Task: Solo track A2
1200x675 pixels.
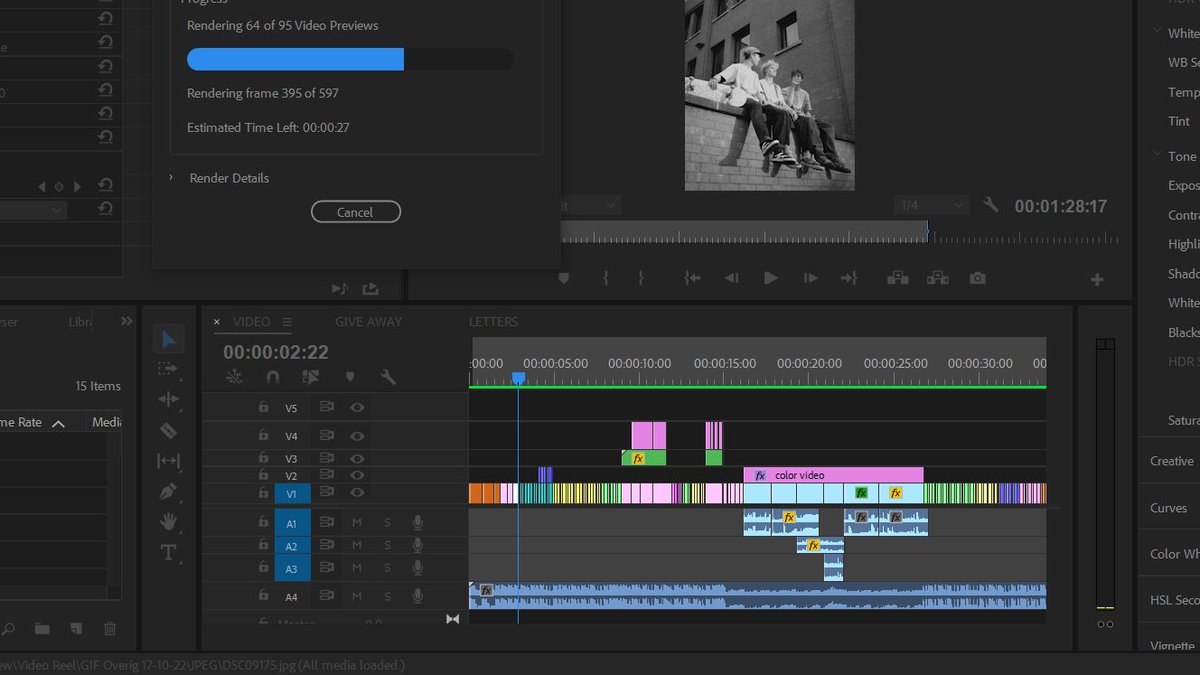Action: click(x=388, y=546)
